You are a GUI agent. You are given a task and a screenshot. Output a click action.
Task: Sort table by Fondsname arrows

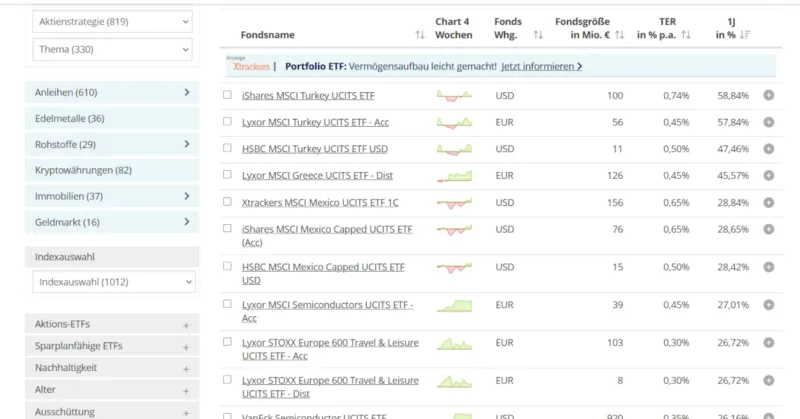click(x=419, y=35)
